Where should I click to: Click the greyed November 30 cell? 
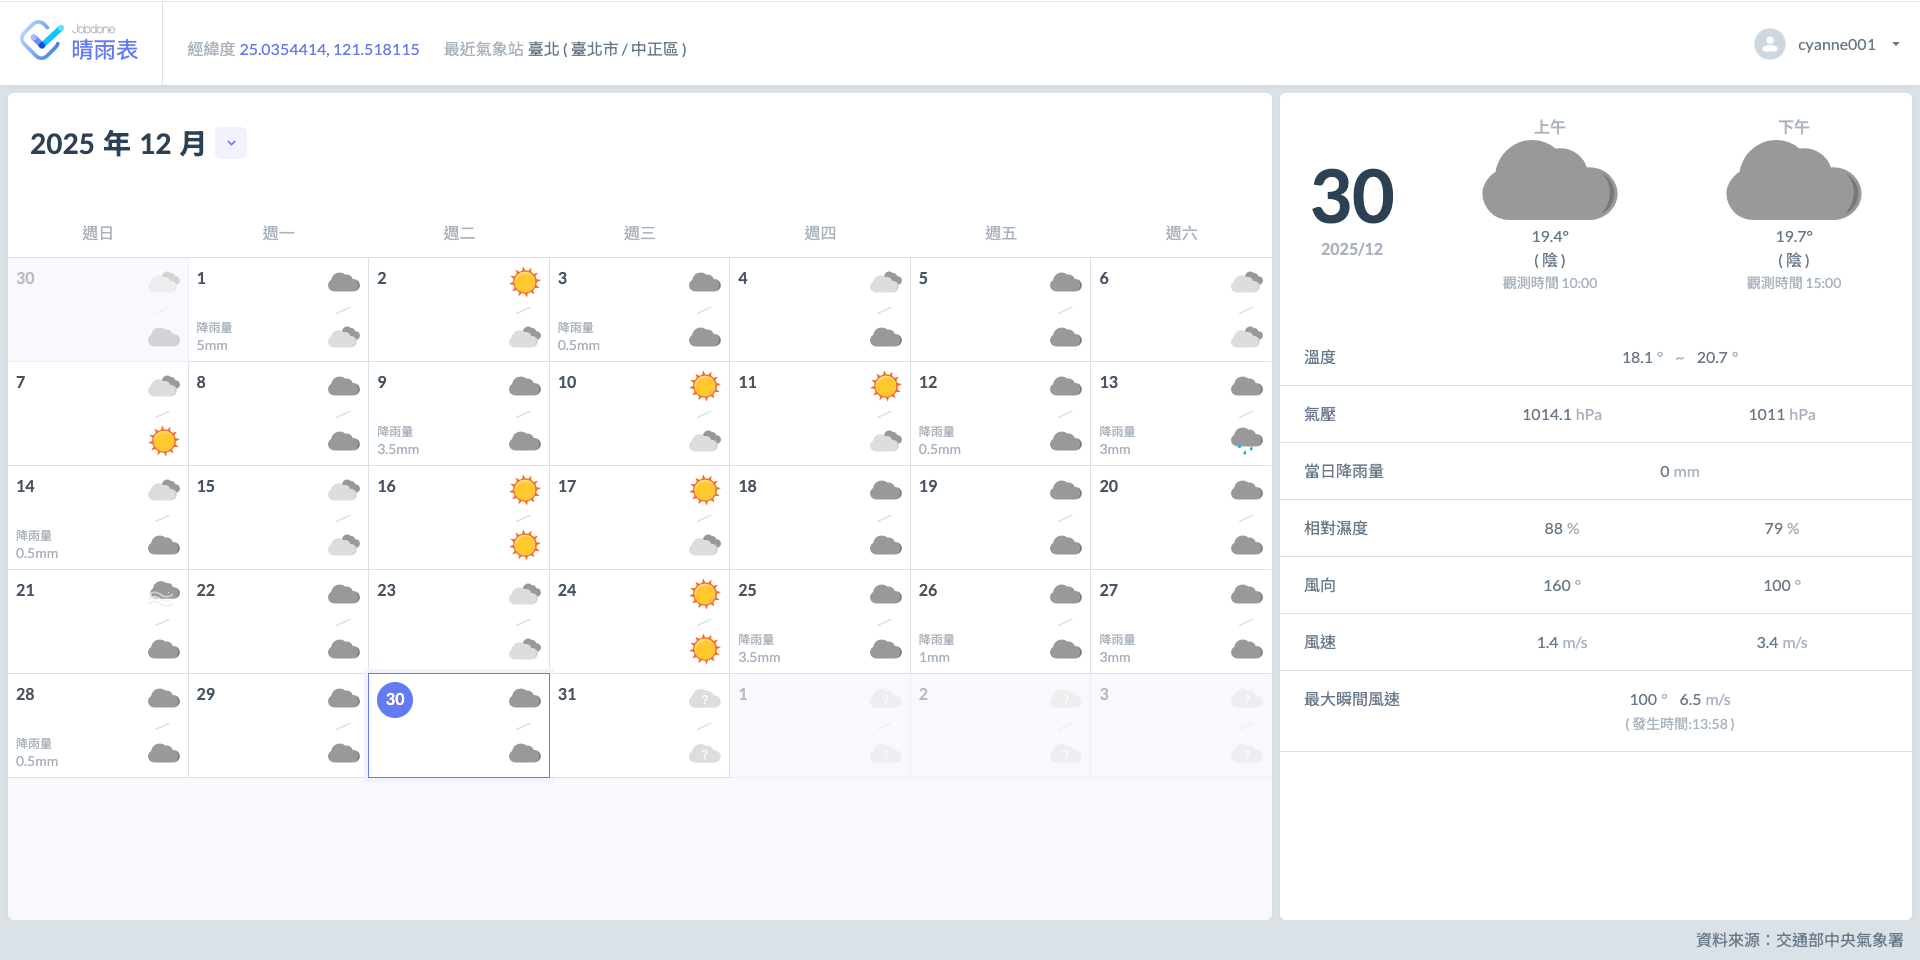(x=98, y=309)
